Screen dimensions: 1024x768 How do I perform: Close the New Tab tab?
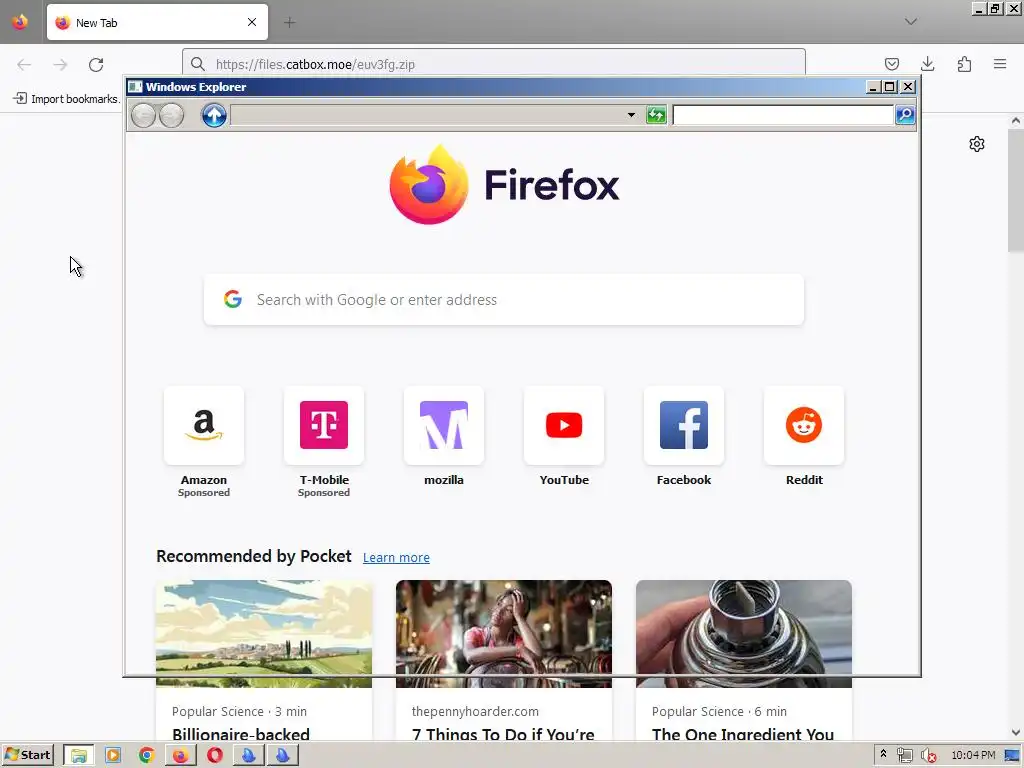(252, 22)
